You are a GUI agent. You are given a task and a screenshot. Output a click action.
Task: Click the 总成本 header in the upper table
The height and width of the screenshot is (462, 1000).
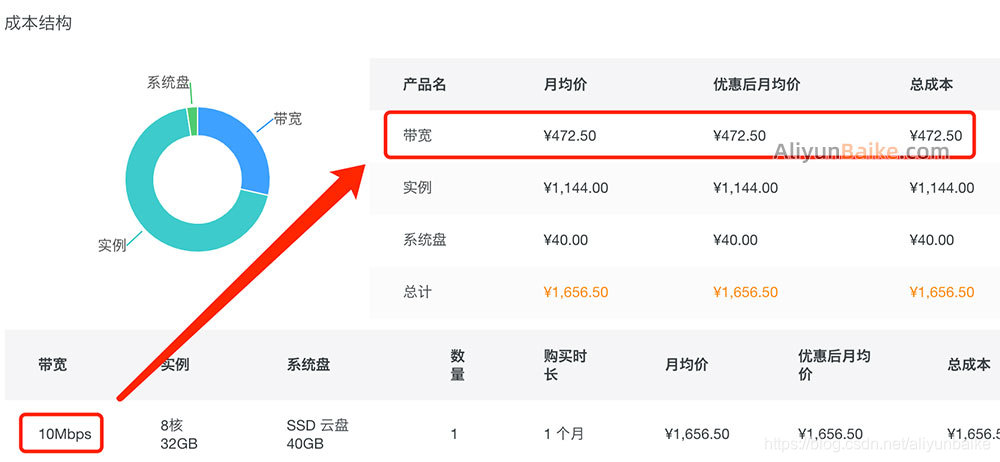931,84
